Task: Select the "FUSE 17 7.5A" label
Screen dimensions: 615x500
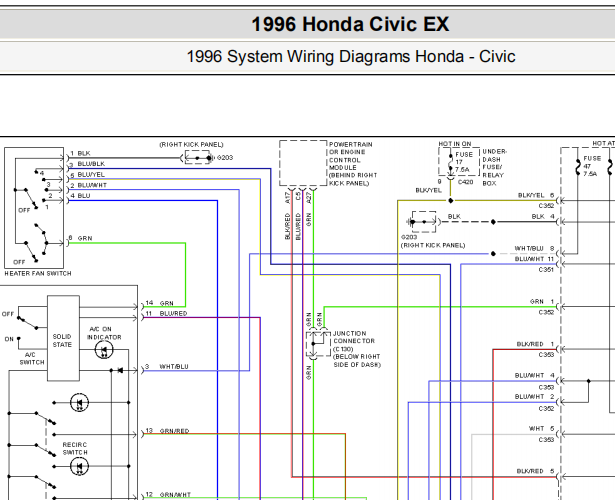Action: click(x=464, y=162)
